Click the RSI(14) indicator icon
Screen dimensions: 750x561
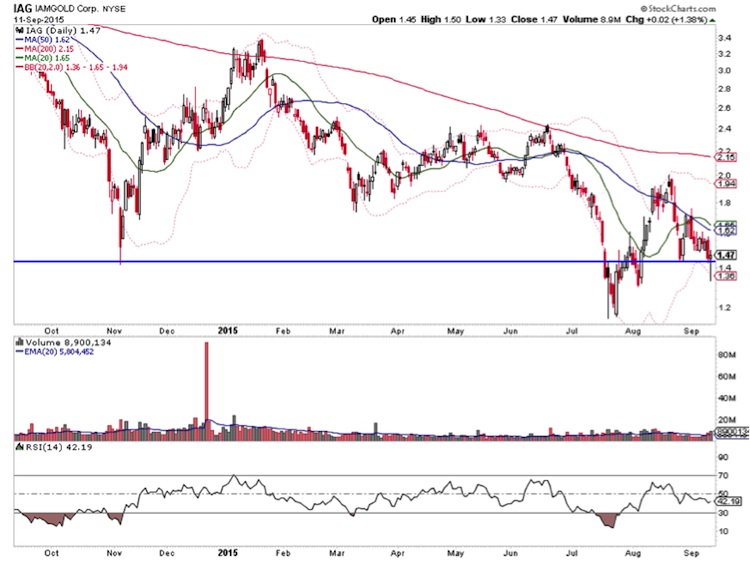coord(20,447)
